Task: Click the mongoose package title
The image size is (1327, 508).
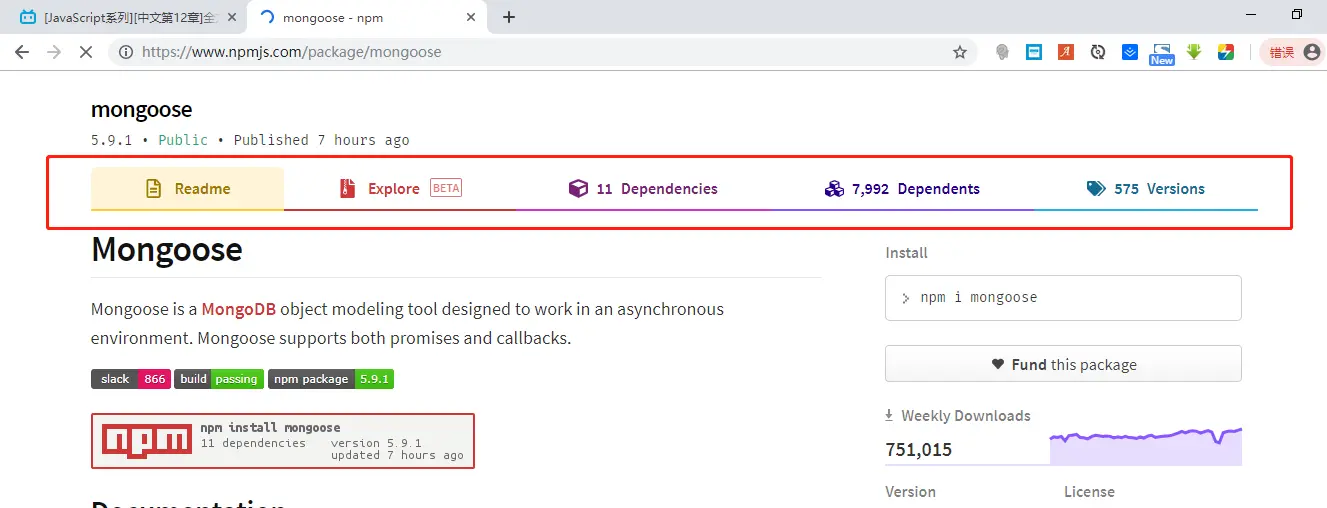Action: click(x=141, y=110)
